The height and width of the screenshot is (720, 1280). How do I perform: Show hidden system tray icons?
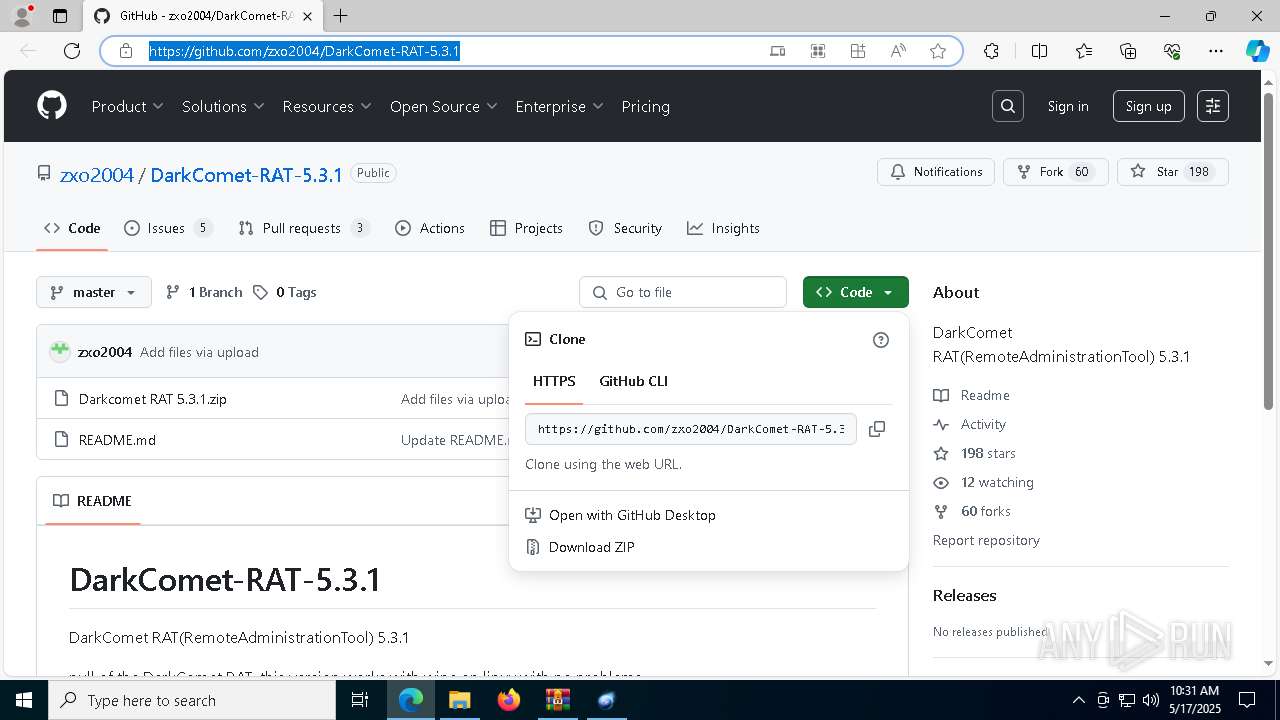click(1078, 700)
